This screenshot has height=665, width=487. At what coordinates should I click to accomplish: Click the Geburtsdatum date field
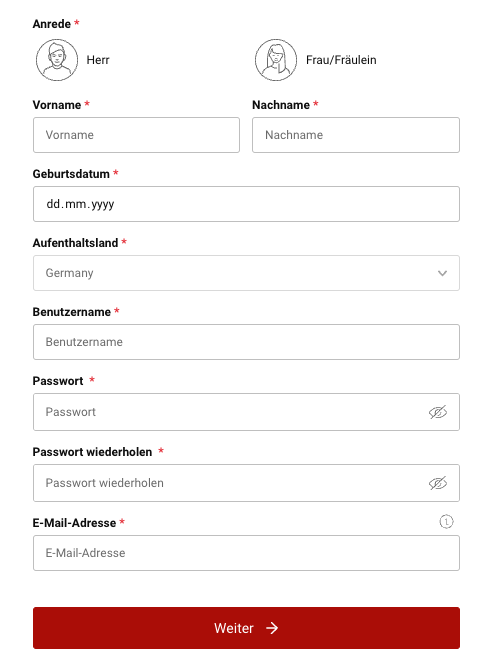[x=246, y=204]
